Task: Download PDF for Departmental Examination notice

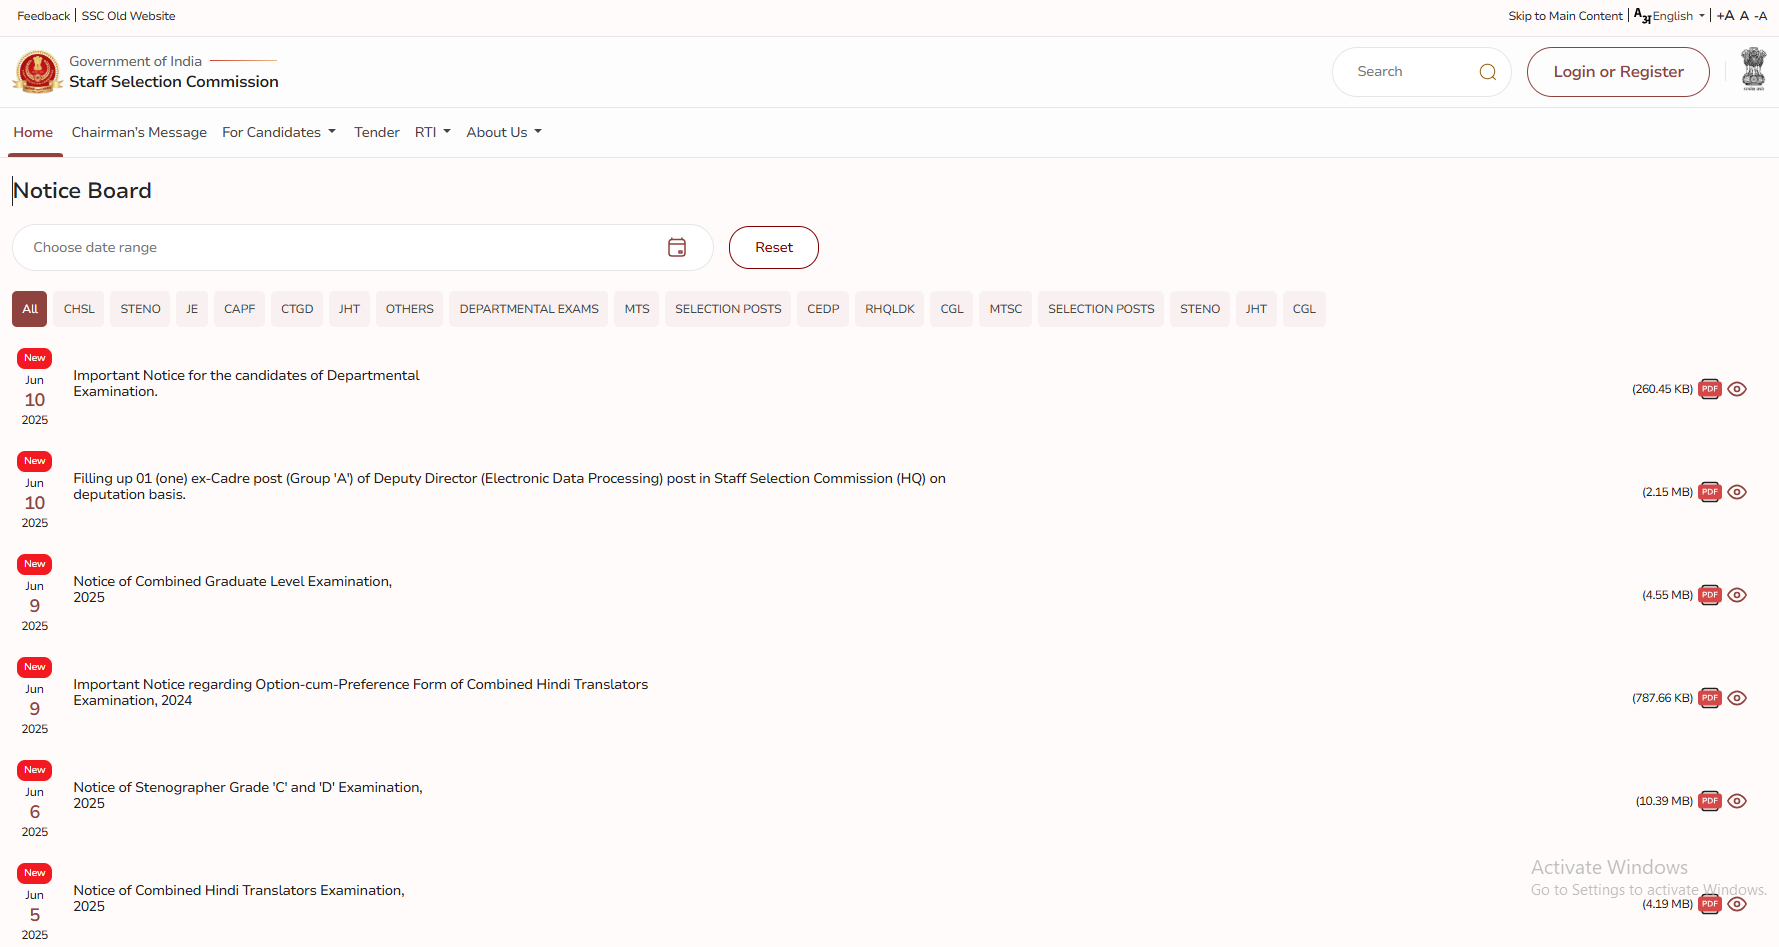Action: point(1709,389)
